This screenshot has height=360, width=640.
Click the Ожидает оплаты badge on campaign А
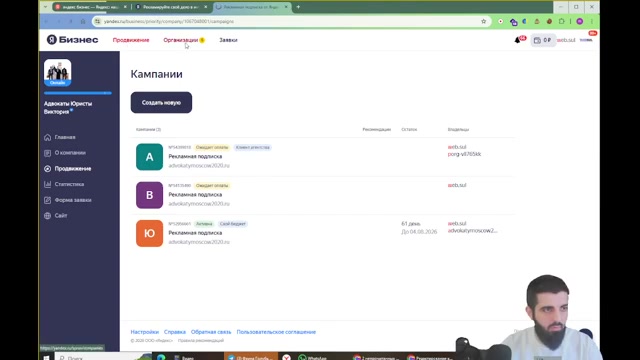[212, 147]
